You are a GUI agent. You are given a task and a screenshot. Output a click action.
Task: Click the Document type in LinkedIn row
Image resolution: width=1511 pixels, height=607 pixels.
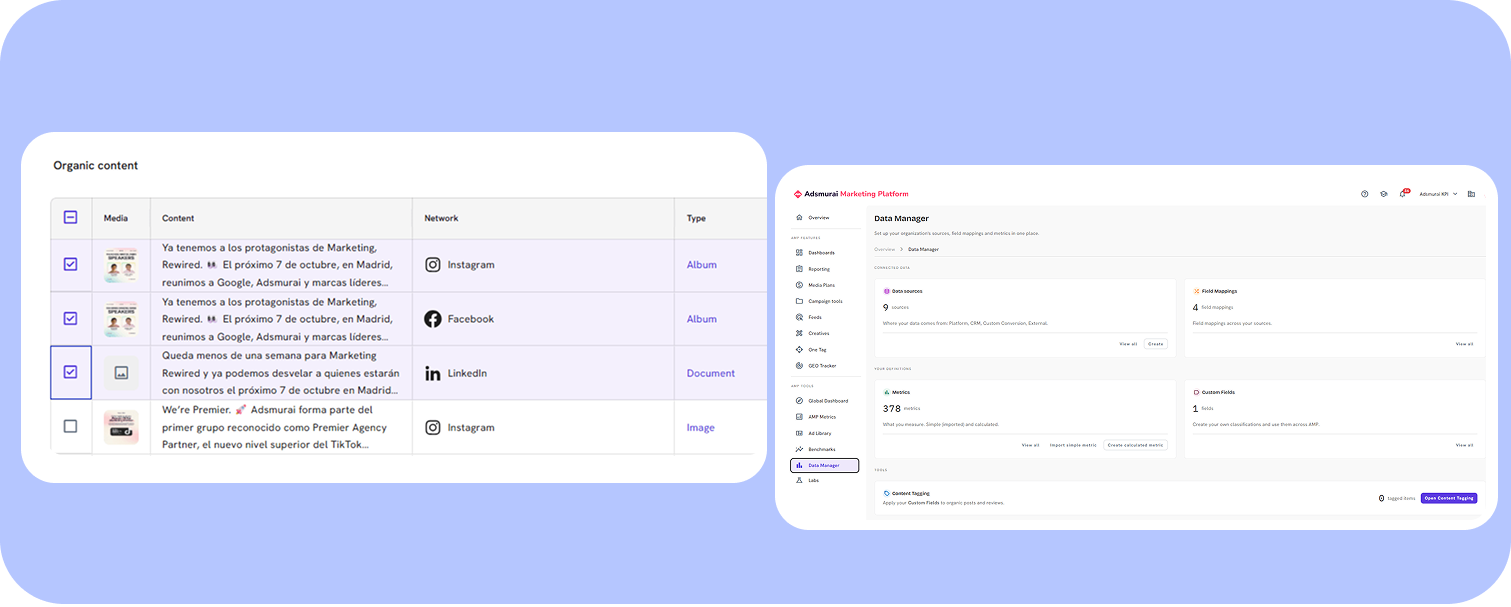coord(710,373)
